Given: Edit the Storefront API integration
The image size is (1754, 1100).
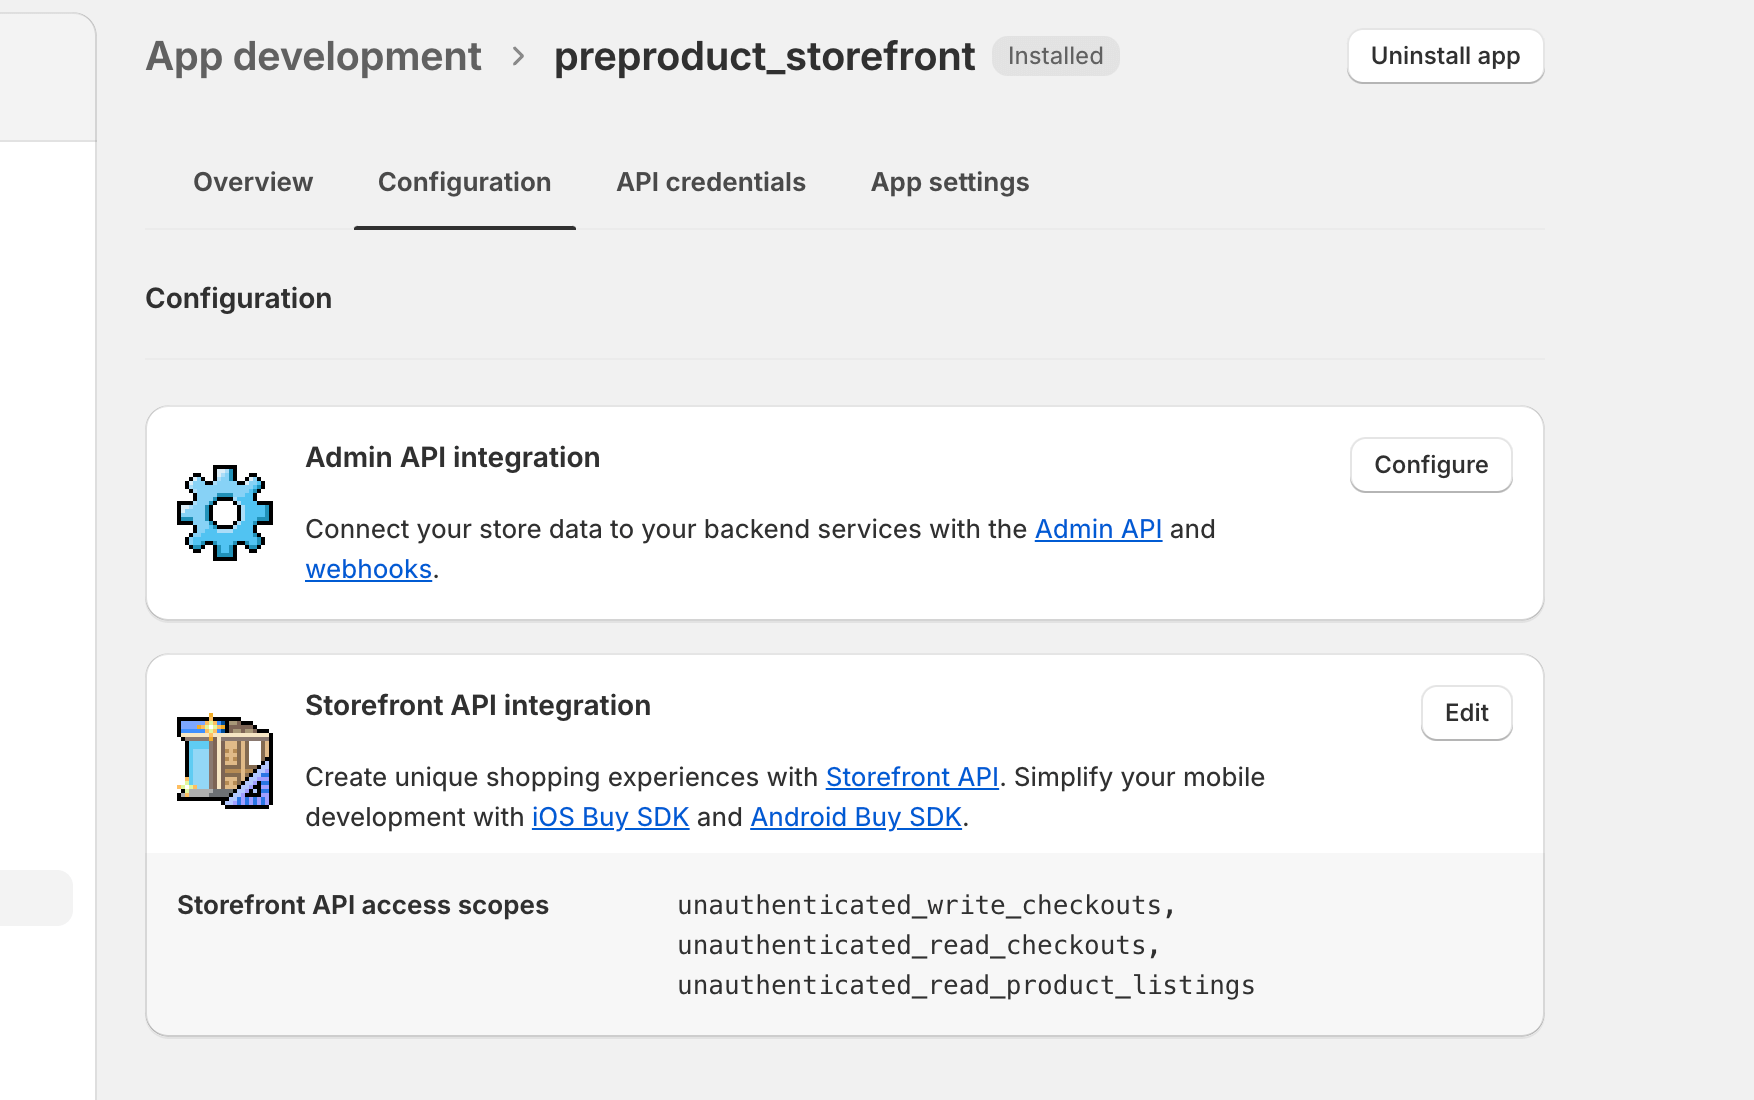Looking at the screenshot, I should [1466, 713].
